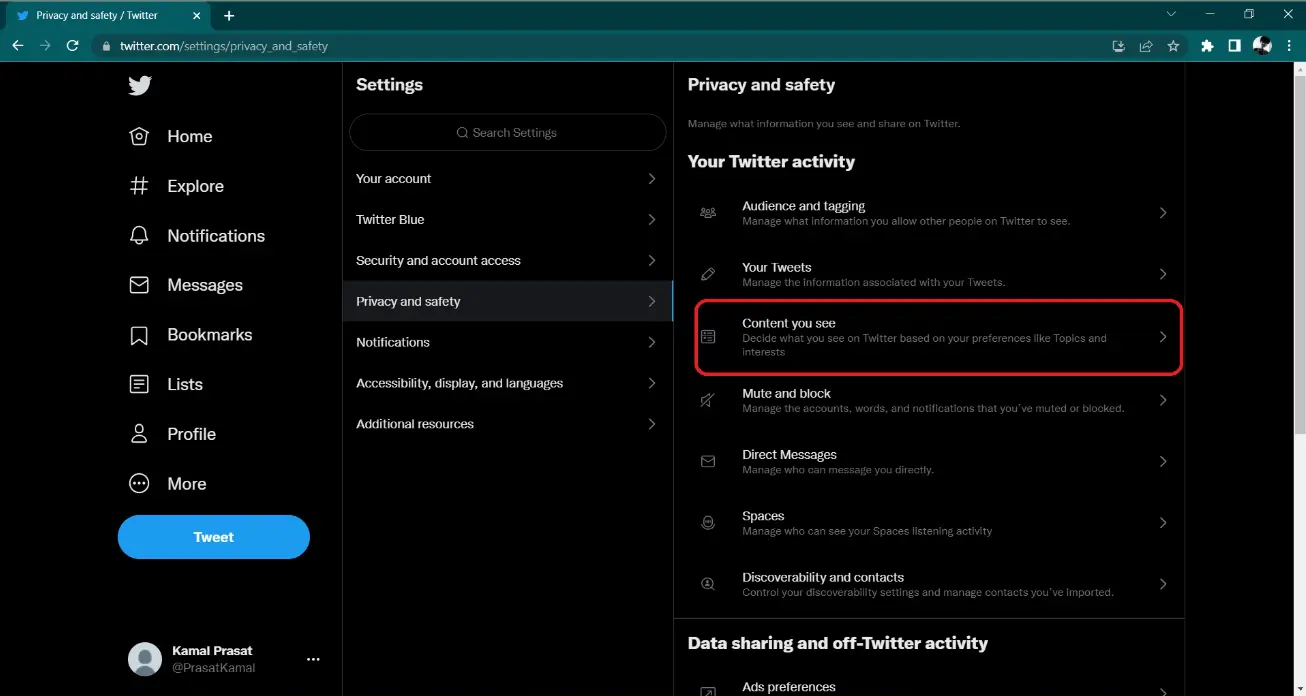Open Mute and block via its chevron
Viewport: 1306px width, 696px height.
point(1163,400)
